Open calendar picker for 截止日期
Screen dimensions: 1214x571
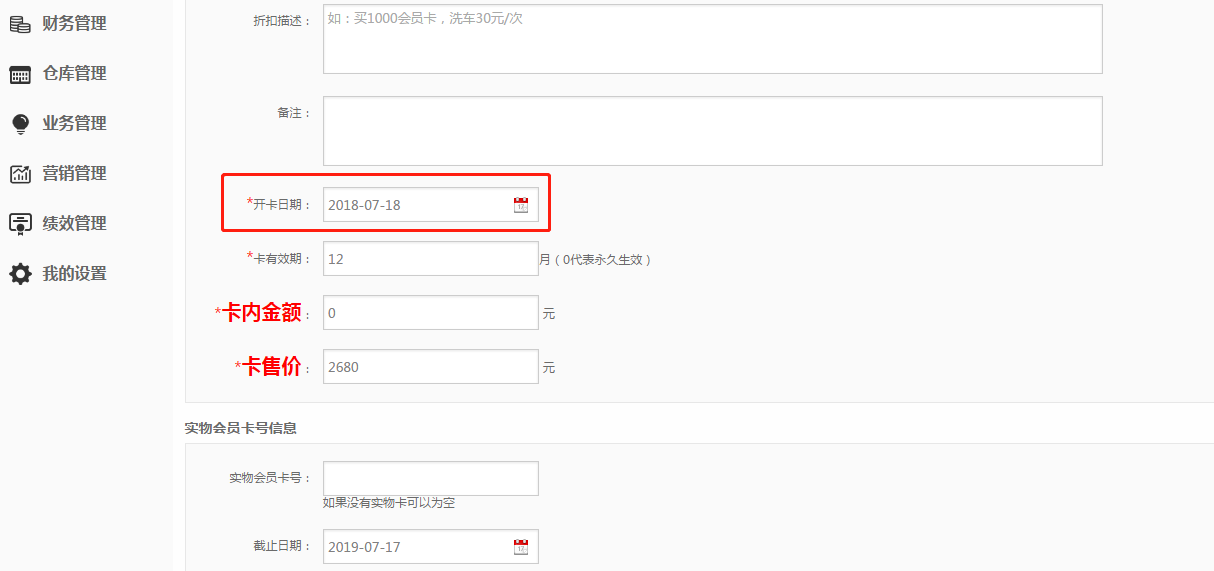pos(520,547)
